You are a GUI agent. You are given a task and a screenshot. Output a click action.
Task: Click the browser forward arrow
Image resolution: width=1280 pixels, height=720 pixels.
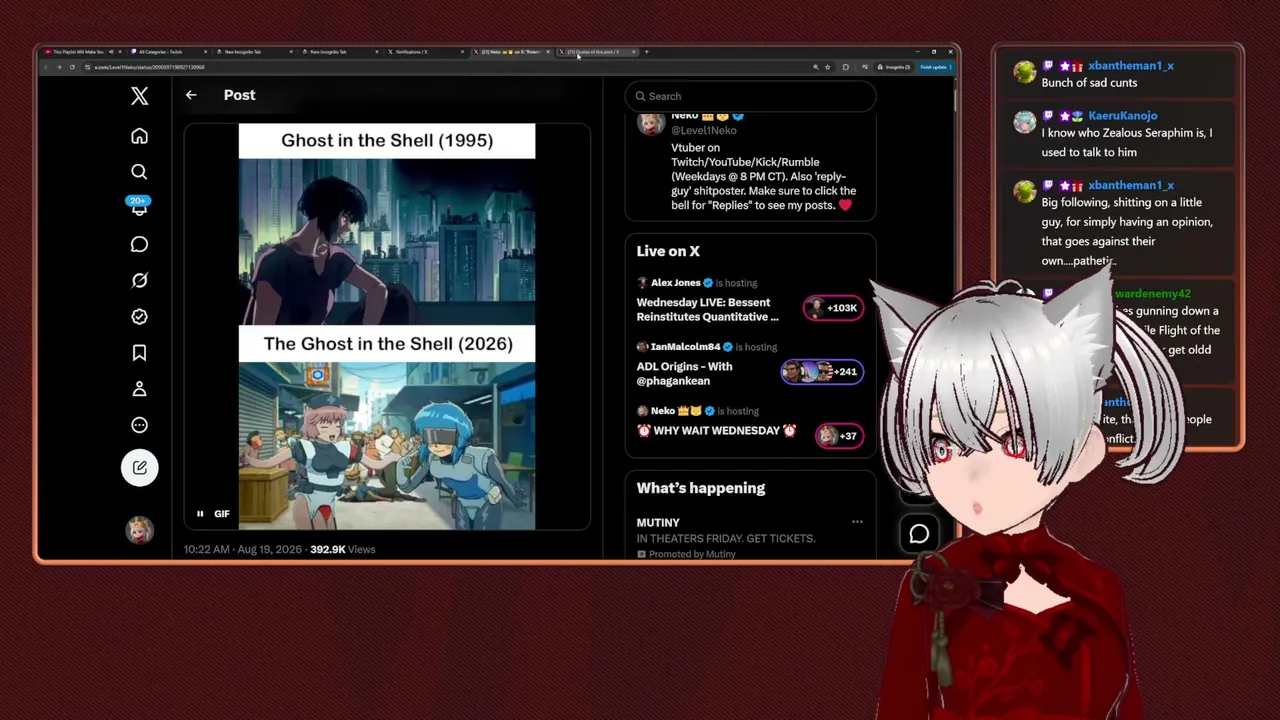point(58,67)
